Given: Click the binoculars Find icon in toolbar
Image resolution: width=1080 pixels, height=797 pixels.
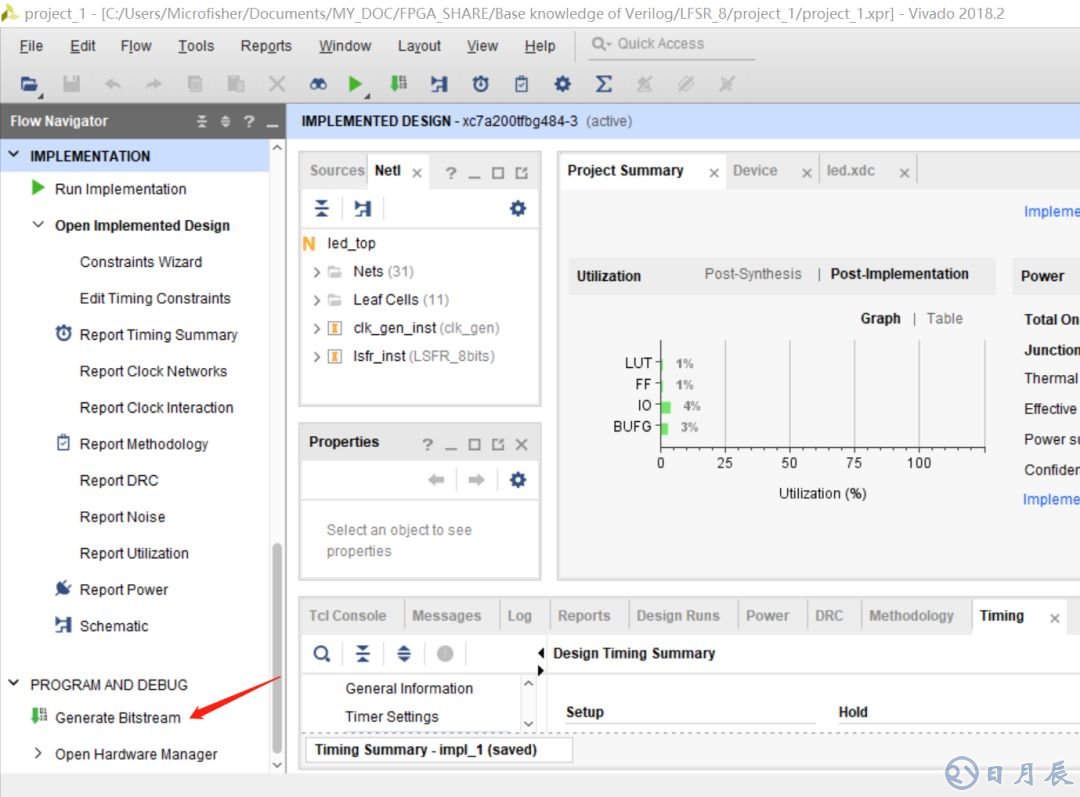Looking at the screenshot, I should coord(318,84).
